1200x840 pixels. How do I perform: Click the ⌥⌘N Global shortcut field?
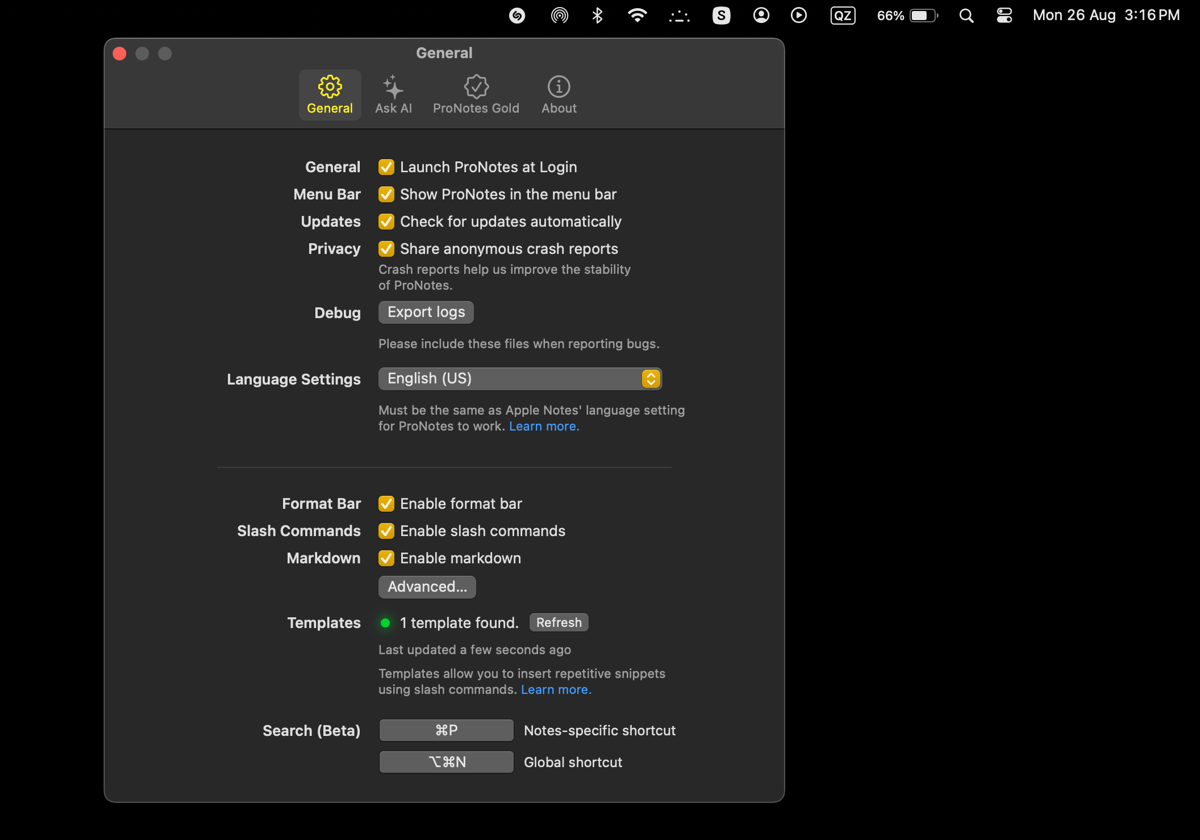tap(446, 762)
